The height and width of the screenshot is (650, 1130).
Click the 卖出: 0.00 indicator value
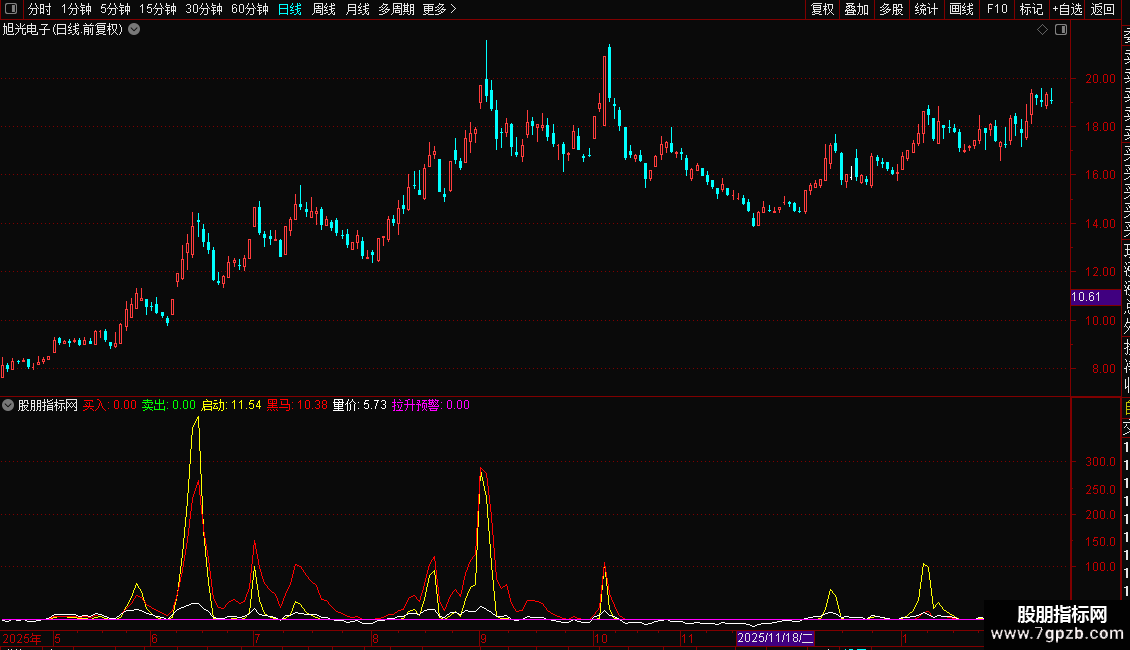169,405
